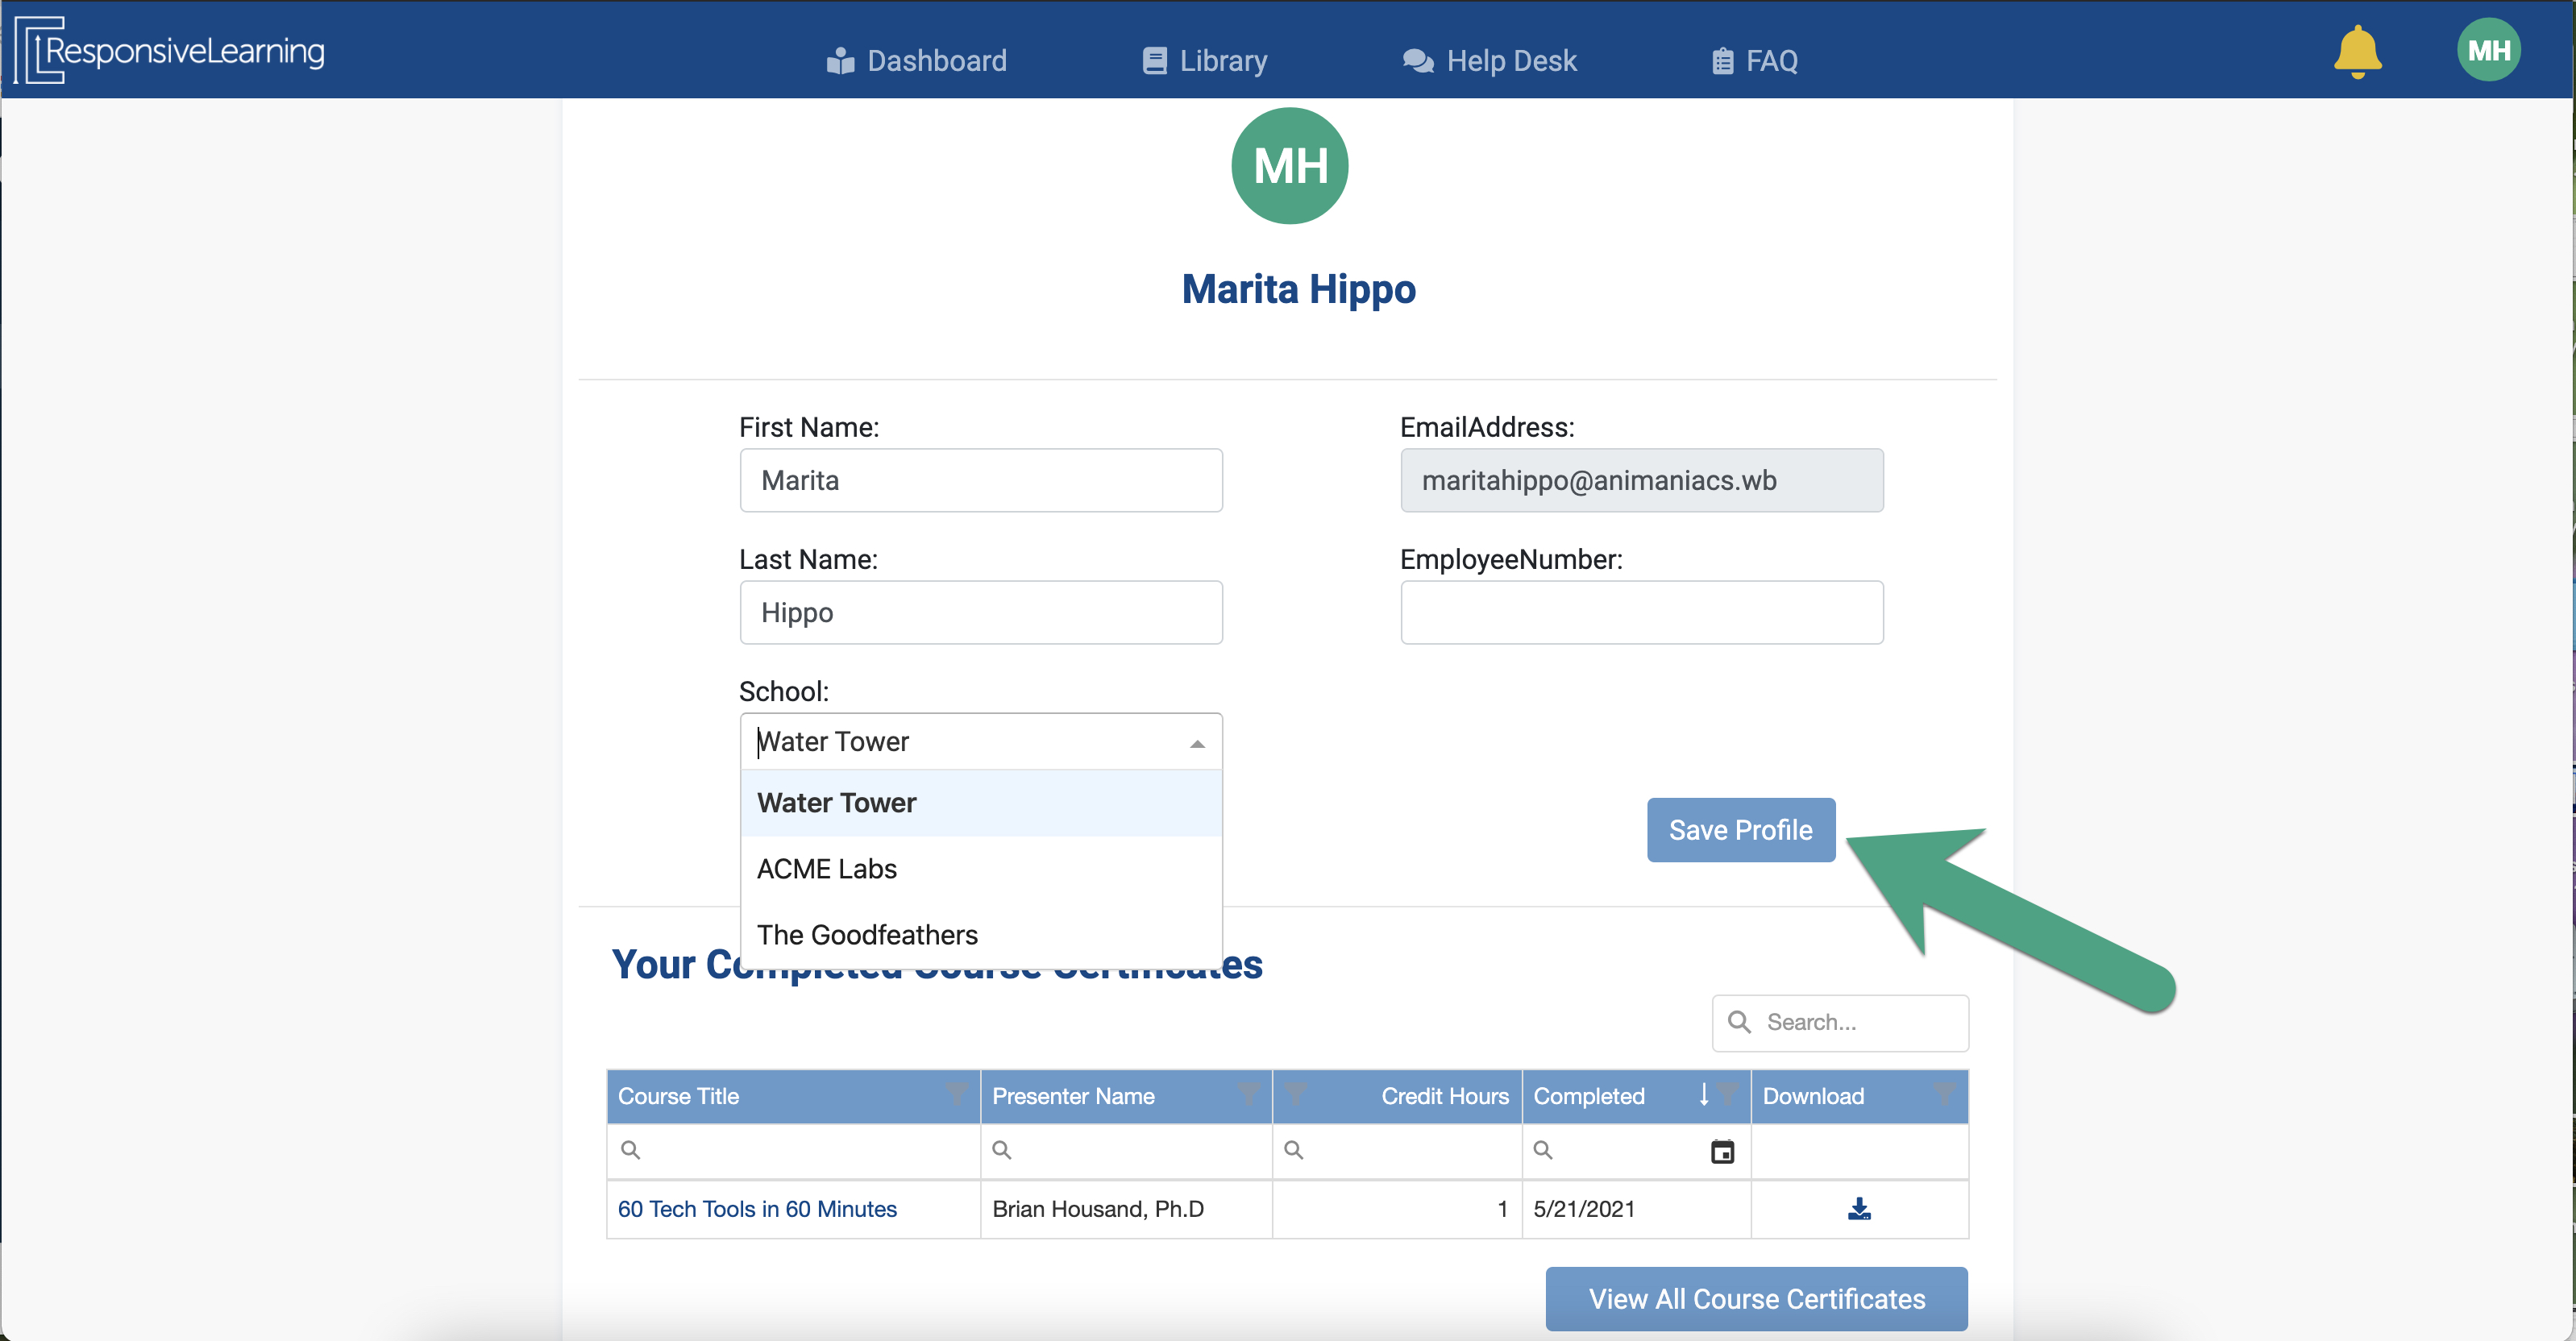
Task: Open the MH user avatar menu
Action: pyautogui.click(x=2488, y=50)
